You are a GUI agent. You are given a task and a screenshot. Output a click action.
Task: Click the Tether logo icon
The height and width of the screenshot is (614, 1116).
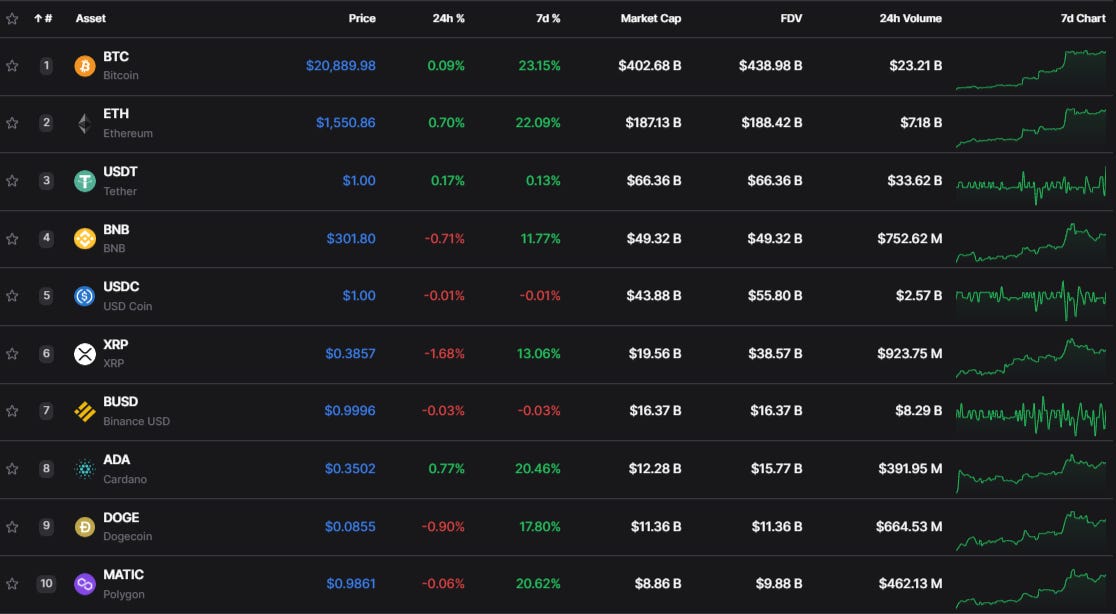85,181
